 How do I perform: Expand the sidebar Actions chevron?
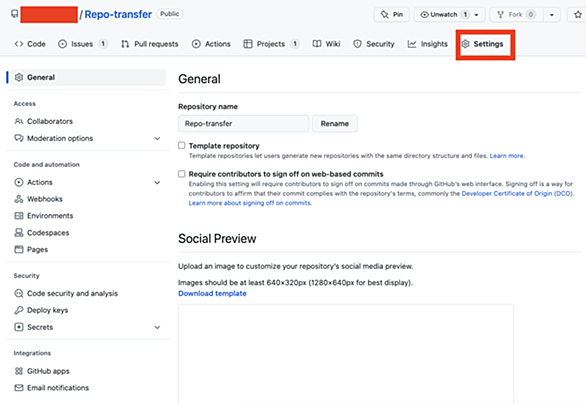[157, 183]
